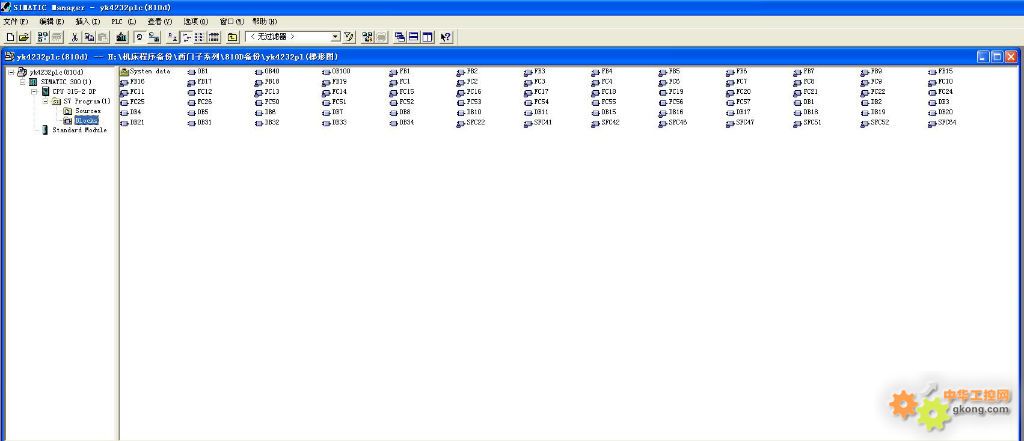Viewport: 1024px width, 441px height.
Task: Select block DB18
Action: (x=806, y=112)
